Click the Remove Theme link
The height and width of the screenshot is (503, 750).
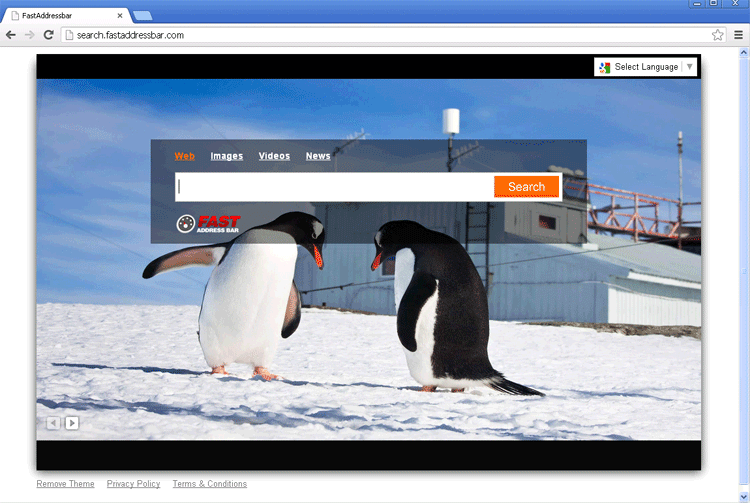click(65, 484)
